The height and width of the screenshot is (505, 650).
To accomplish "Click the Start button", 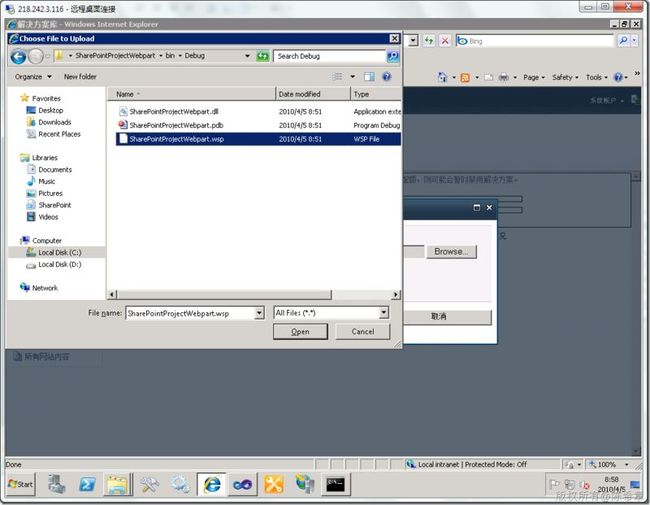I will 21,484.
